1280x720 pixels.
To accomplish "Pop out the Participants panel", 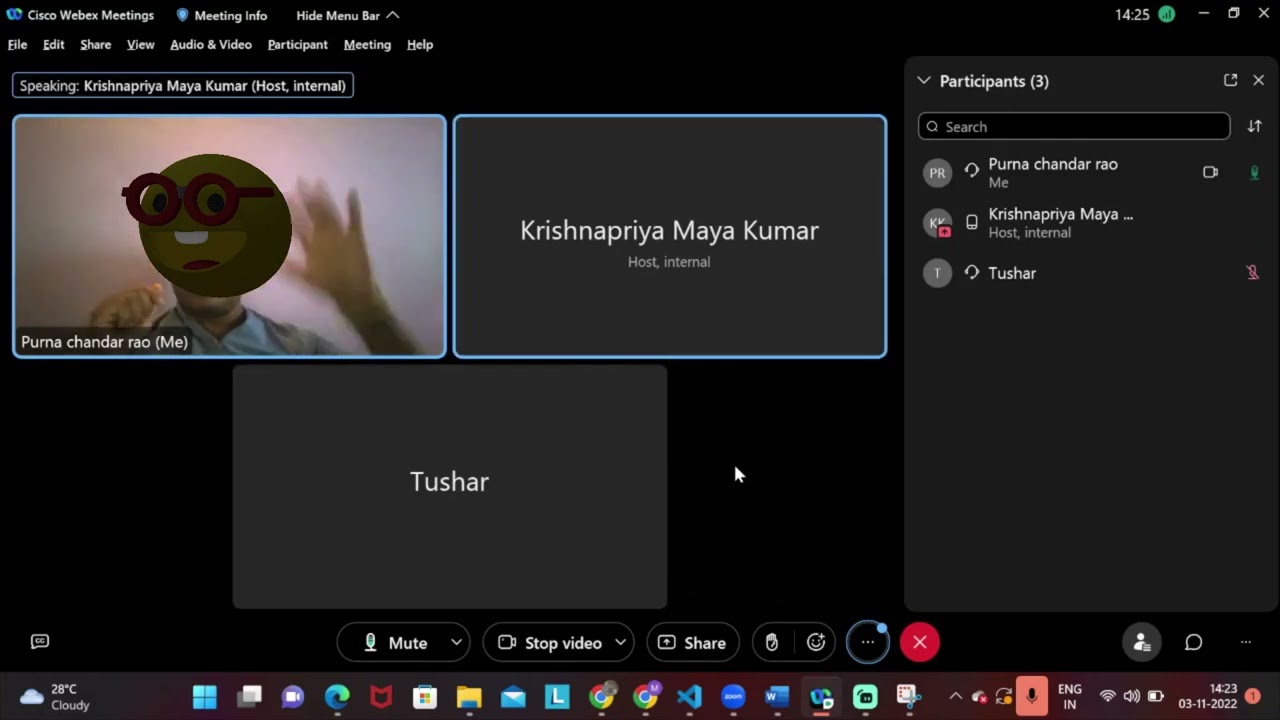I will click(x=1231, y=80).
